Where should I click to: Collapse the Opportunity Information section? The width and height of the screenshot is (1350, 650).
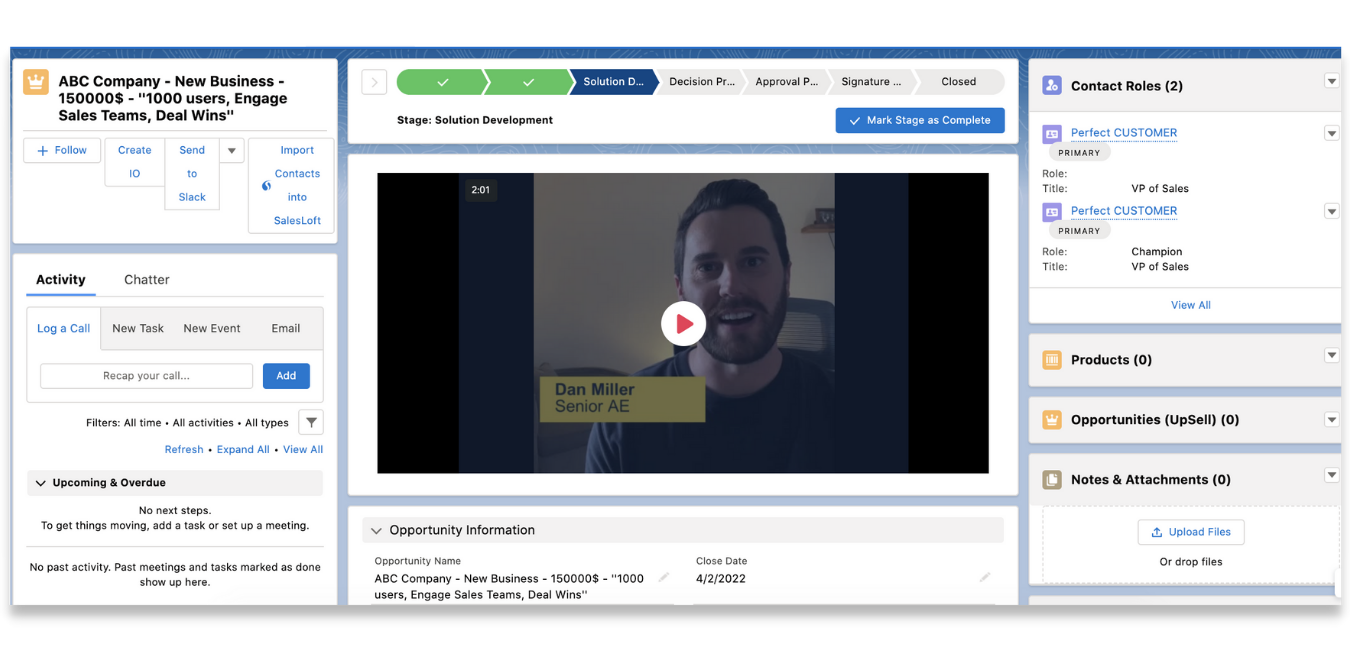click(x=376, y=530)
